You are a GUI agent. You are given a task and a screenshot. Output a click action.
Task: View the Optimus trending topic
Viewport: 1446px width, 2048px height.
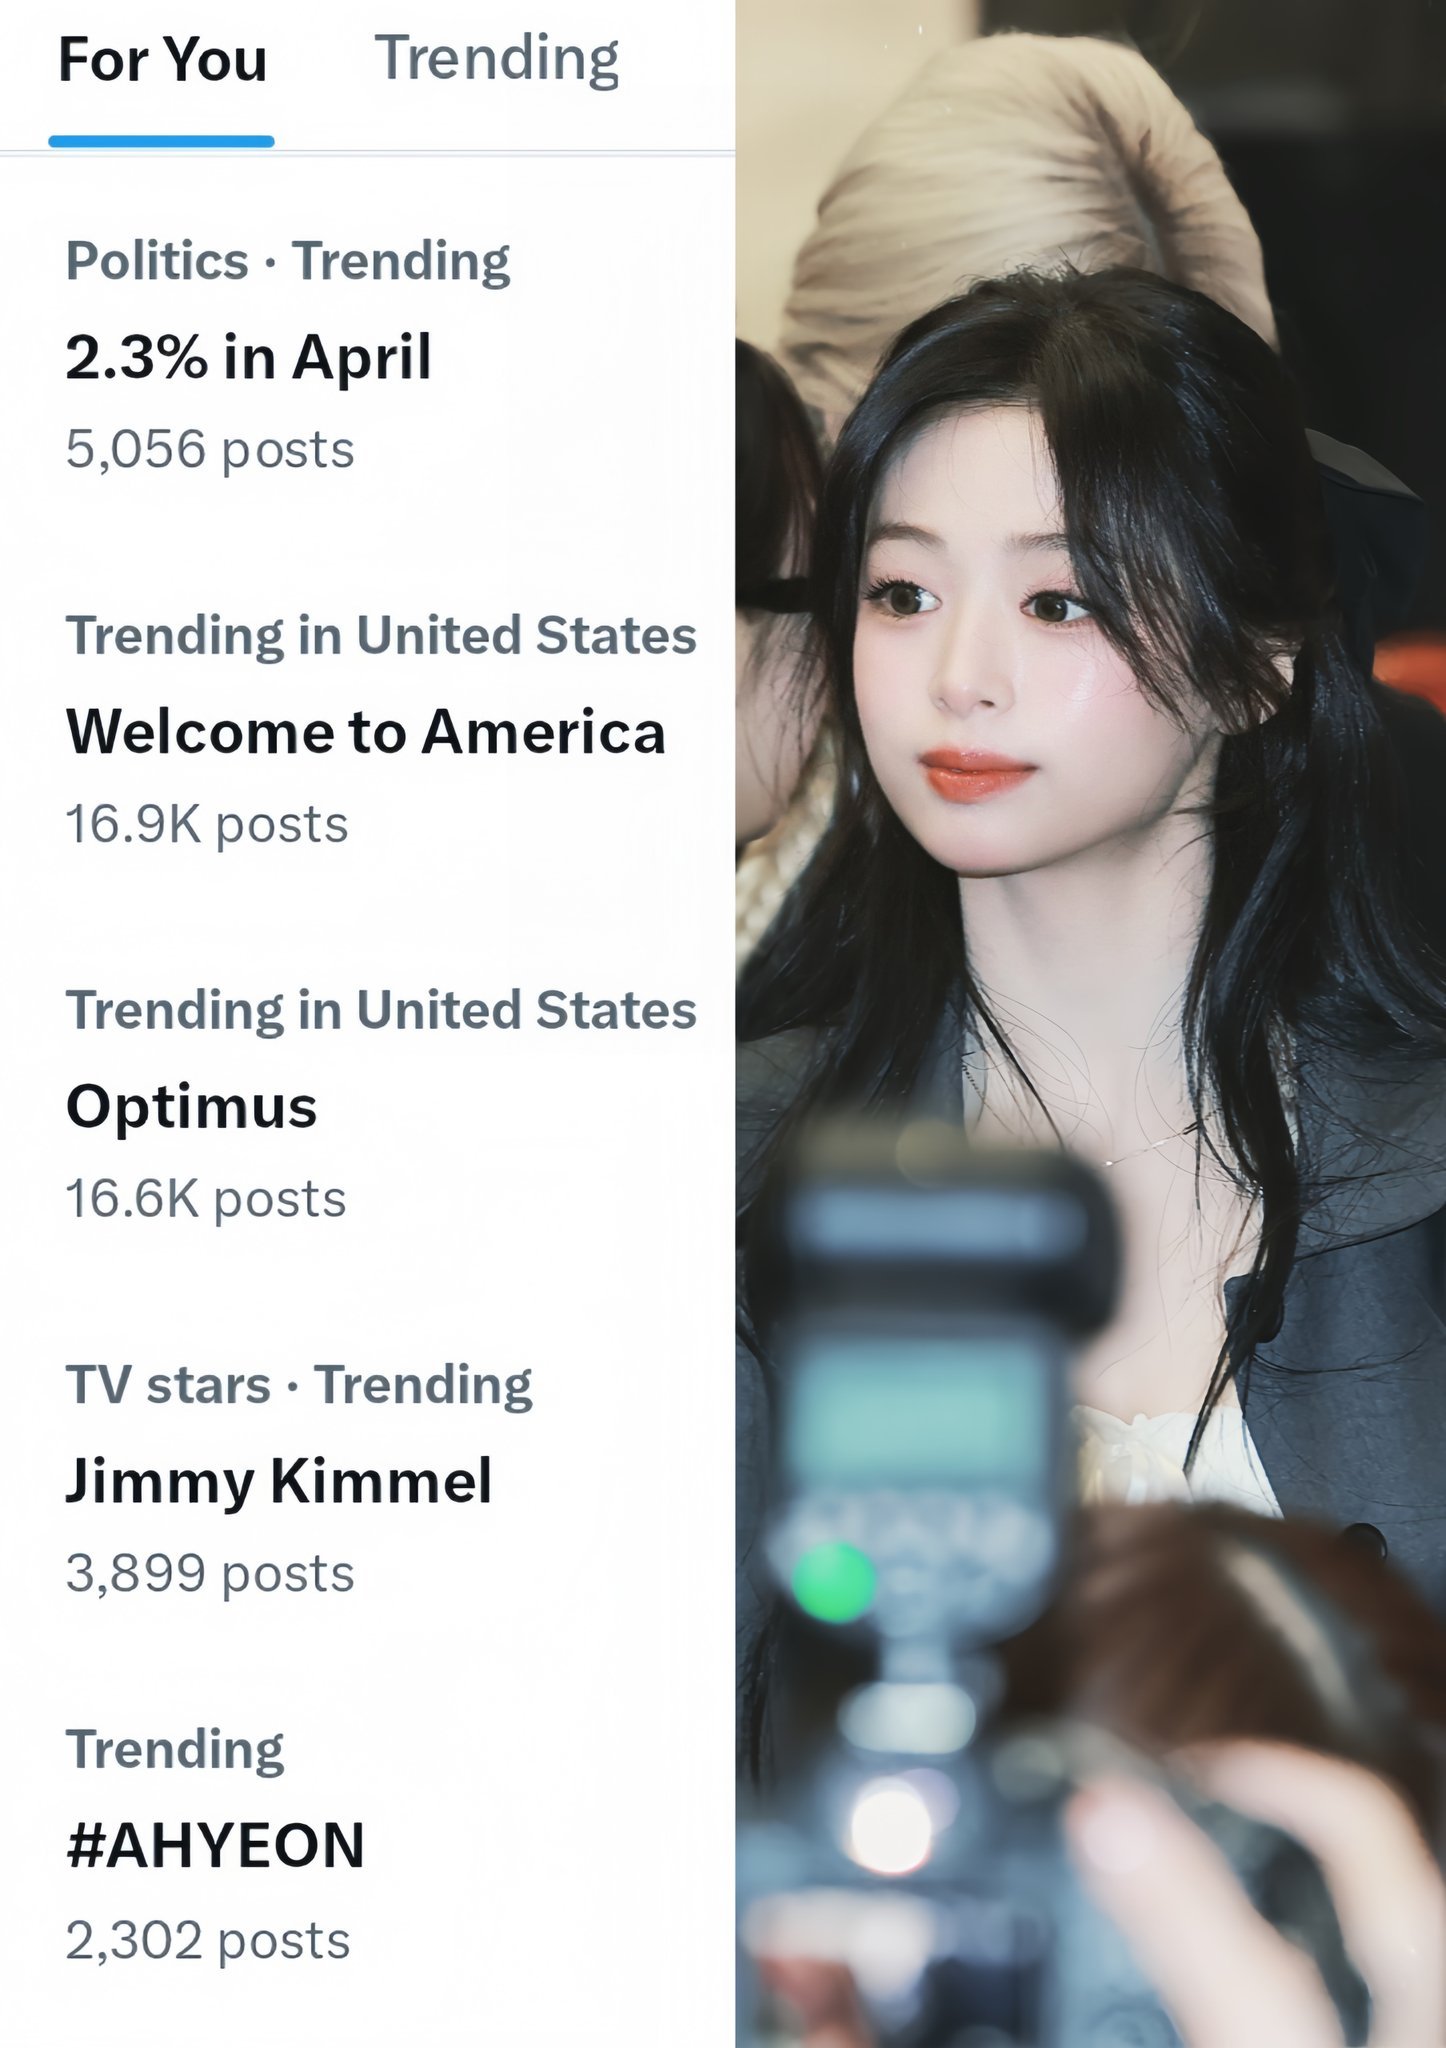192,1108
